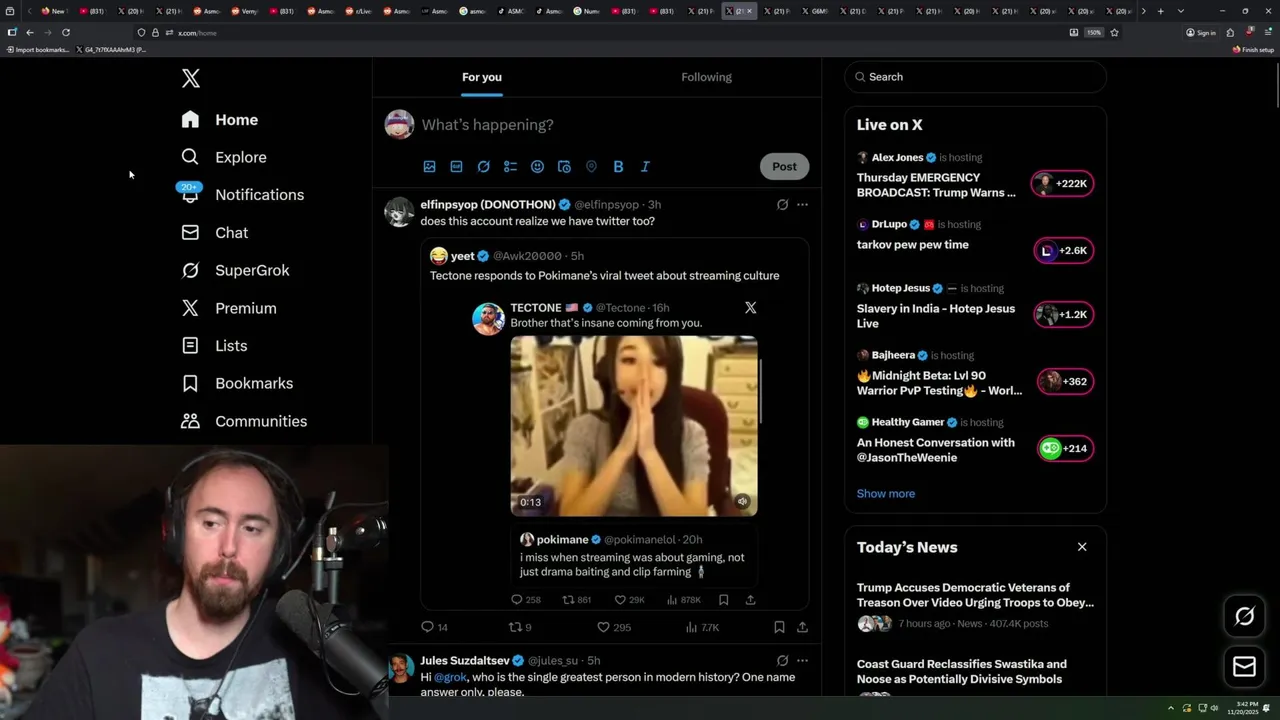Open Jules Suzdaltsev profile avatar
This screenshot has height=720, width=1280.
coord(399,669)
